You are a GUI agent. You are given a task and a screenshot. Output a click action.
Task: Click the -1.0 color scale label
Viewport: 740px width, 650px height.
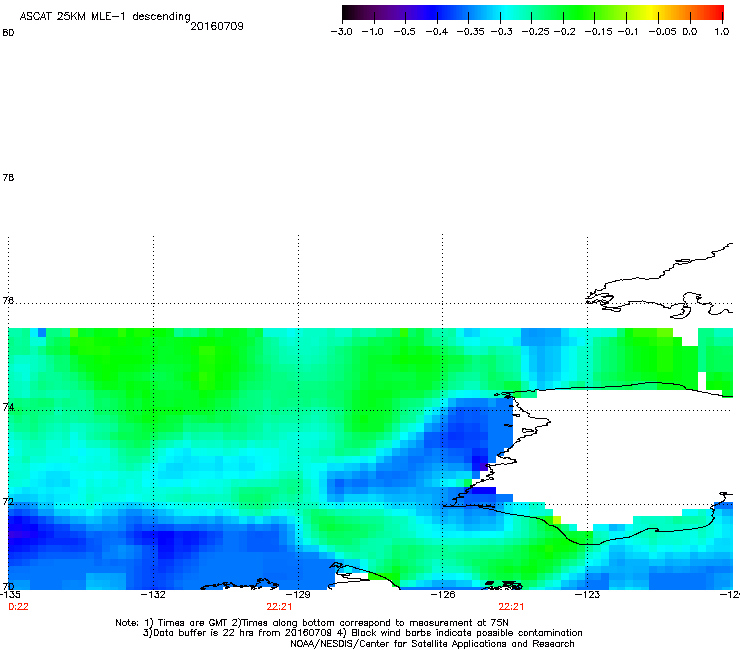[x=372, y=32]
